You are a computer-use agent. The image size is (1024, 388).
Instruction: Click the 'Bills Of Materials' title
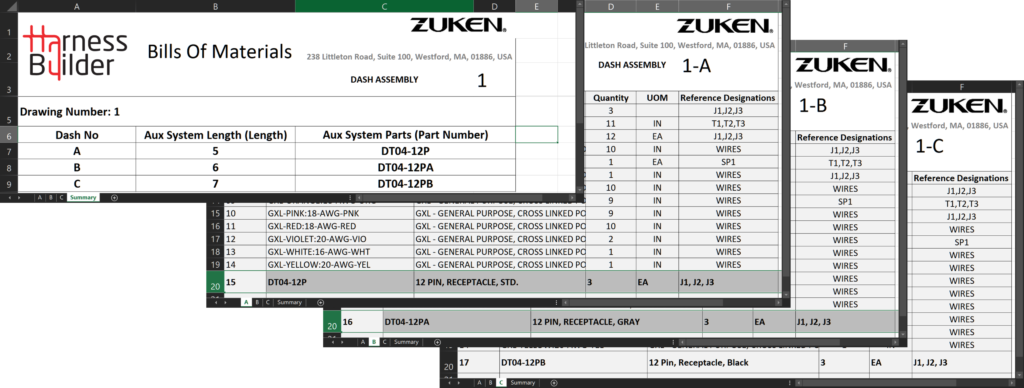[219, 52]
